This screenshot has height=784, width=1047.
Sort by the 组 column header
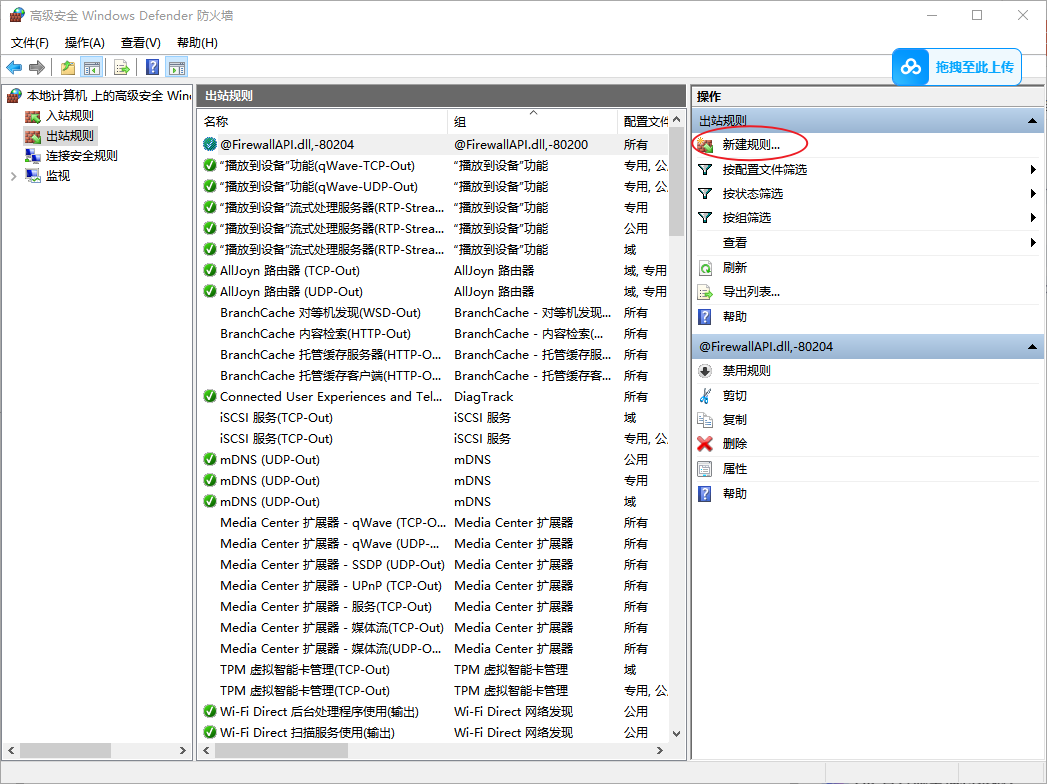pyautogui.click(x=532, y=122)
